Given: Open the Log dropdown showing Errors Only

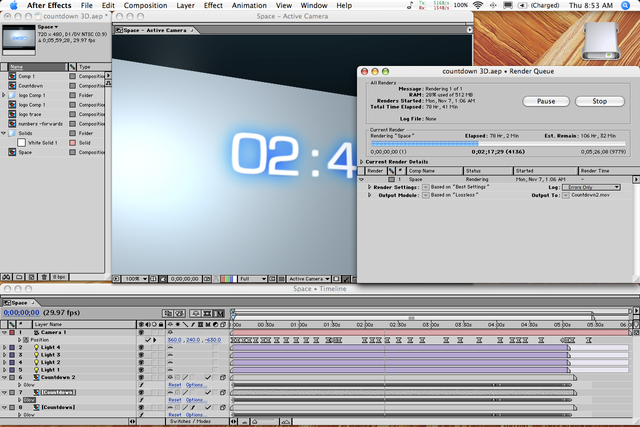Looking at the screenshot, I should tap(589, 187).
